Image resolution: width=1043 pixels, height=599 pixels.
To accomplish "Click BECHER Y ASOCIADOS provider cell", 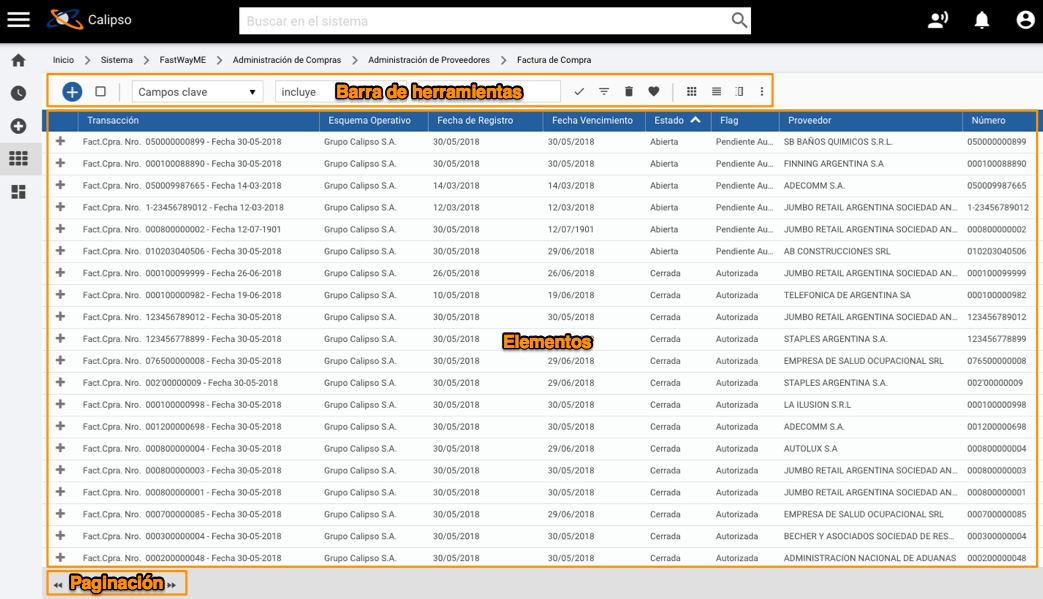I will [x=869, y=537].
